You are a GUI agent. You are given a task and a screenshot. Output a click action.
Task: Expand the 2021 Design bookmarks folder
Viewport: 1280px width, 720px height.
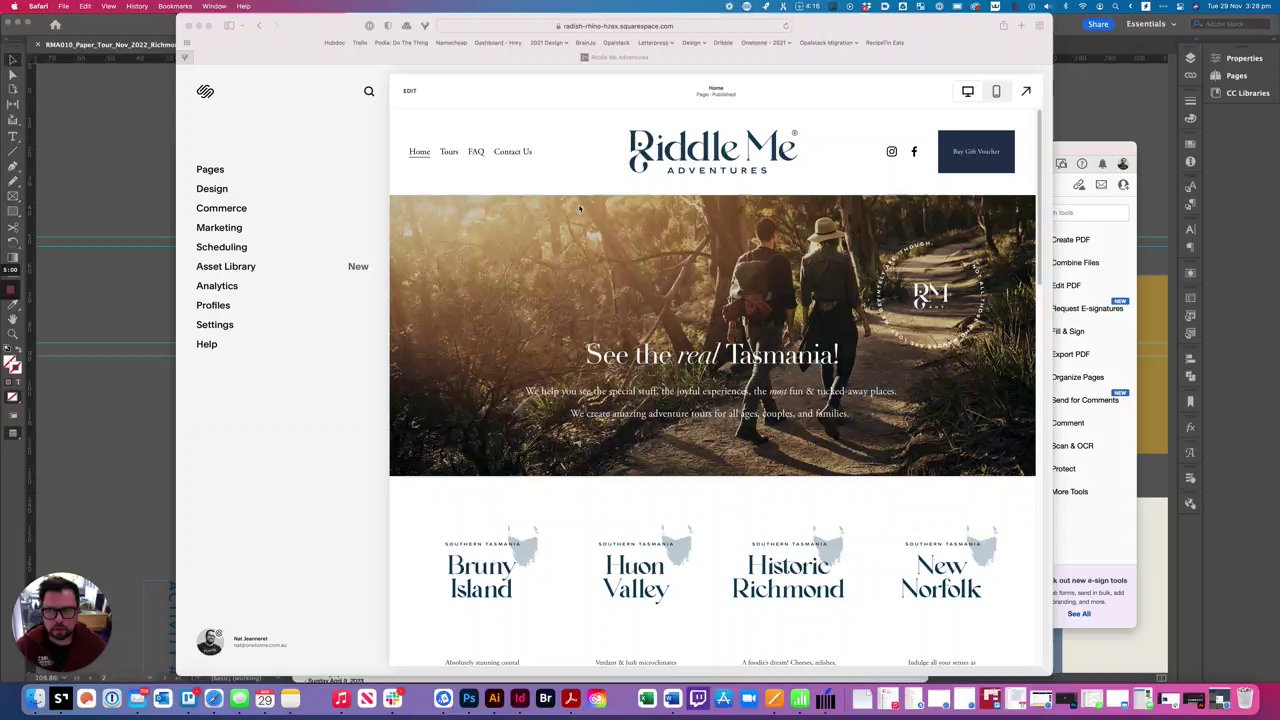pos(549,43)
